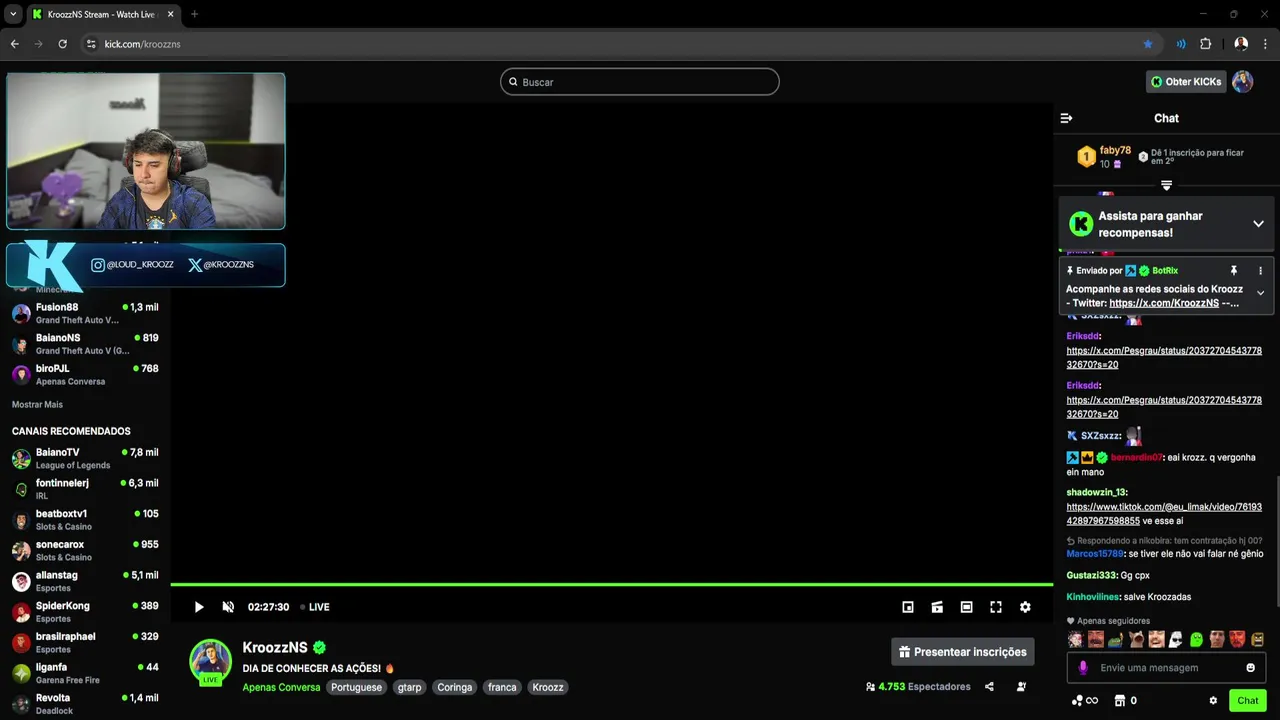Screen dimensions: 1280x720
Task: Insert the sunglasses ghost emote
Action: tap(1176, 639)
